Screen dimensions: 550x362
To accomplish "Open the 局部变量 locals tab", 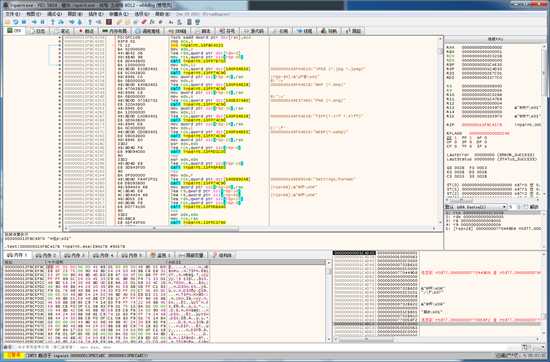I will [192, 255].
